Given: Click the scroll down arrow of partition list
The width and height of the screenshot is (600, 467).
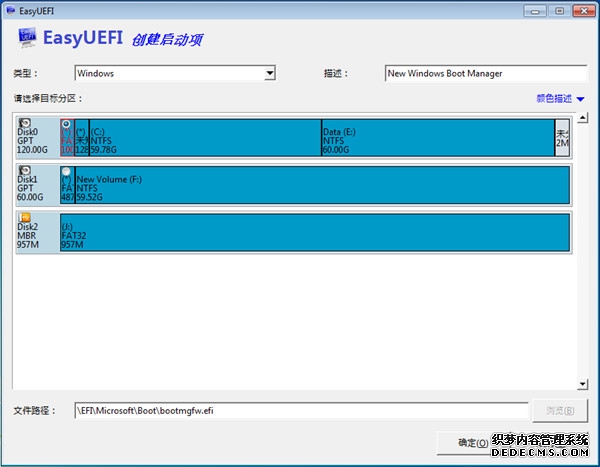Looking at the screenshot, I should pyautogui.click(x=582, y=384).
